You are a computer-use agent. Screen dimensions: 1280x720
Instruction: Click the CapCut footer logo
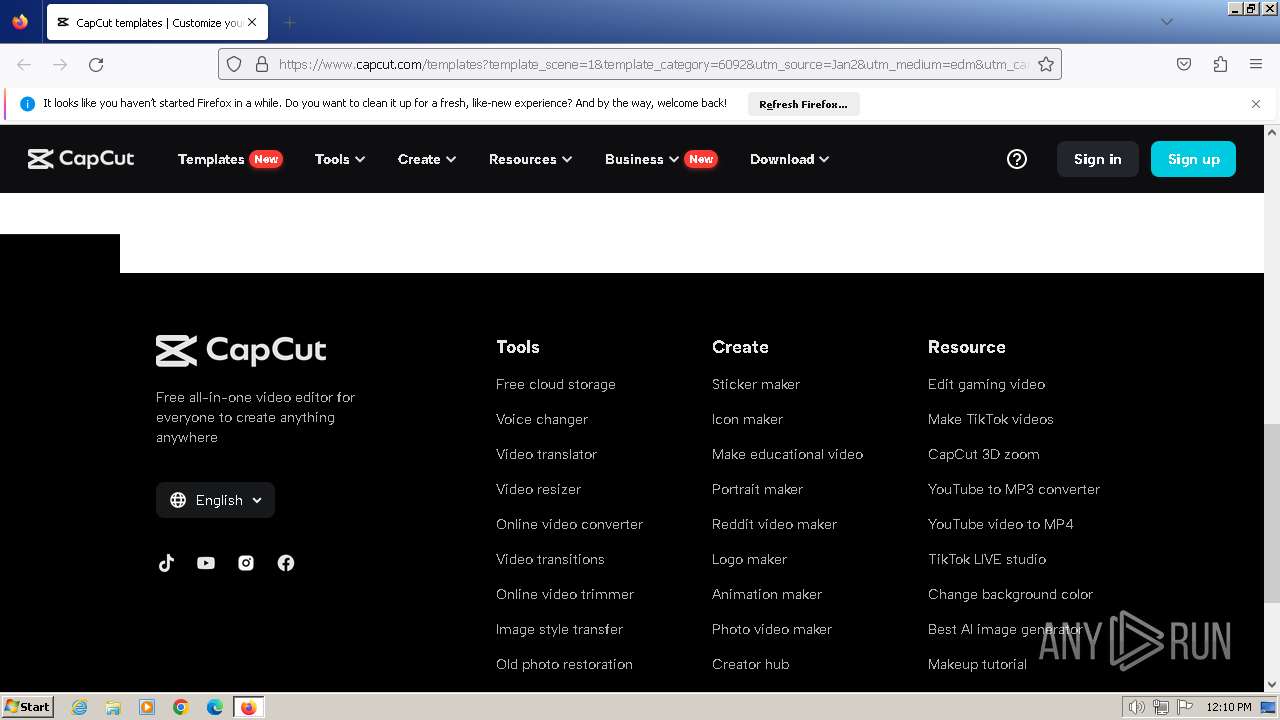pyautogui.click(x=241, y=350)
